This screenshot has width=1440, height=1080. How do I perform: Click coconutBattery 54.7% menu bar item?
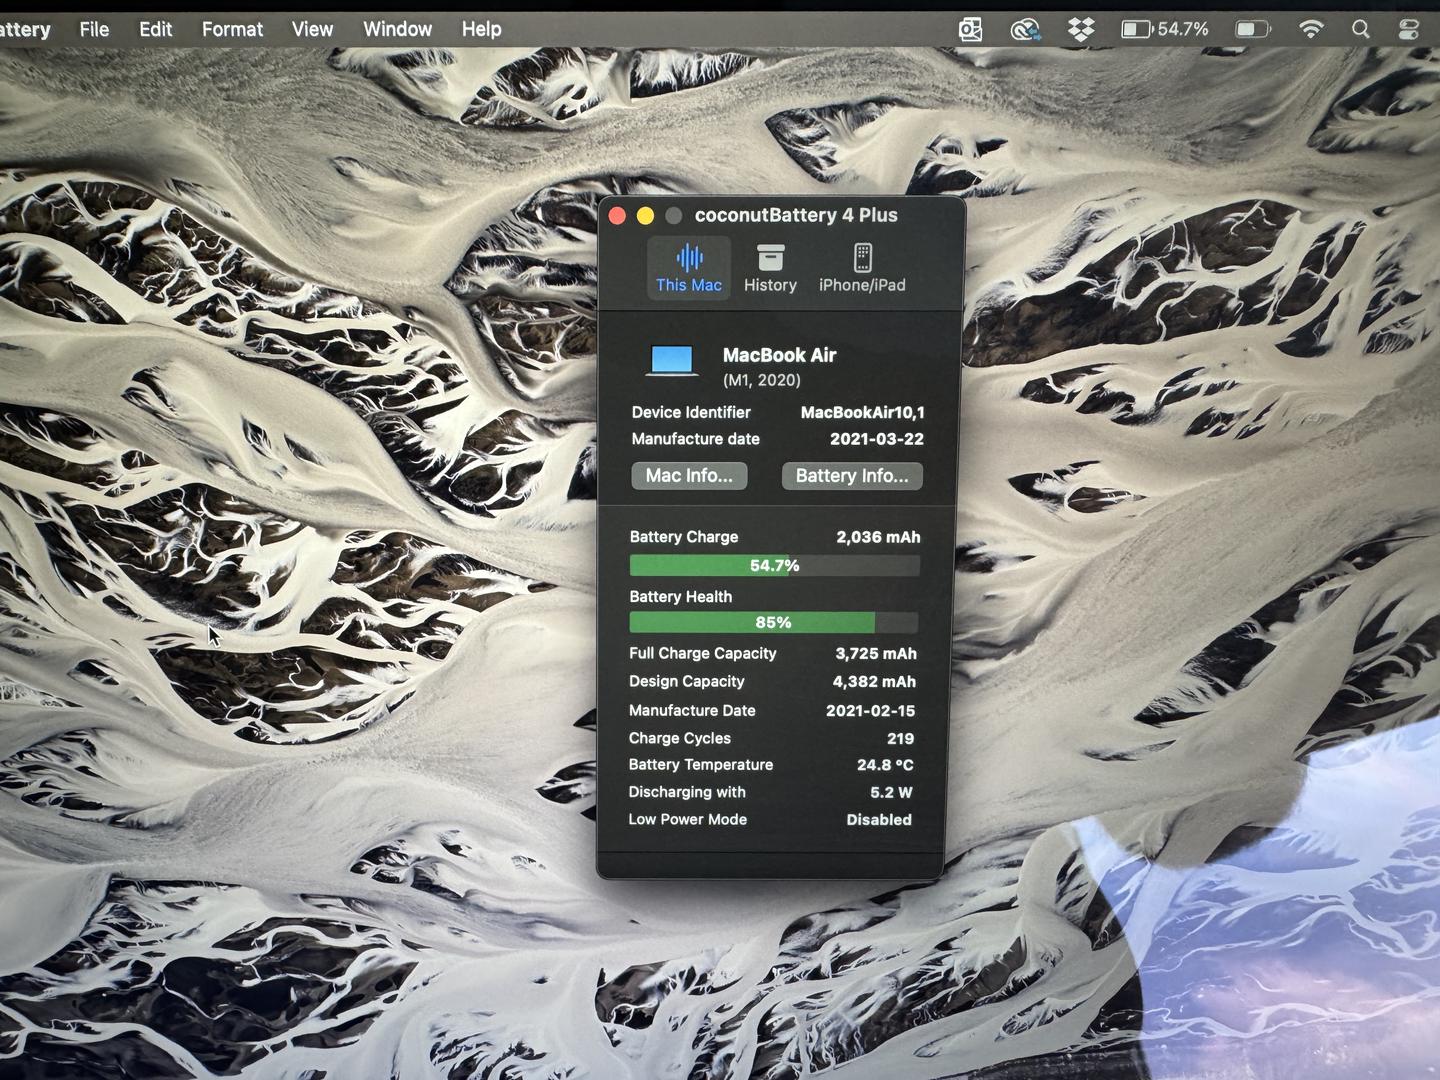(1165, 30)
